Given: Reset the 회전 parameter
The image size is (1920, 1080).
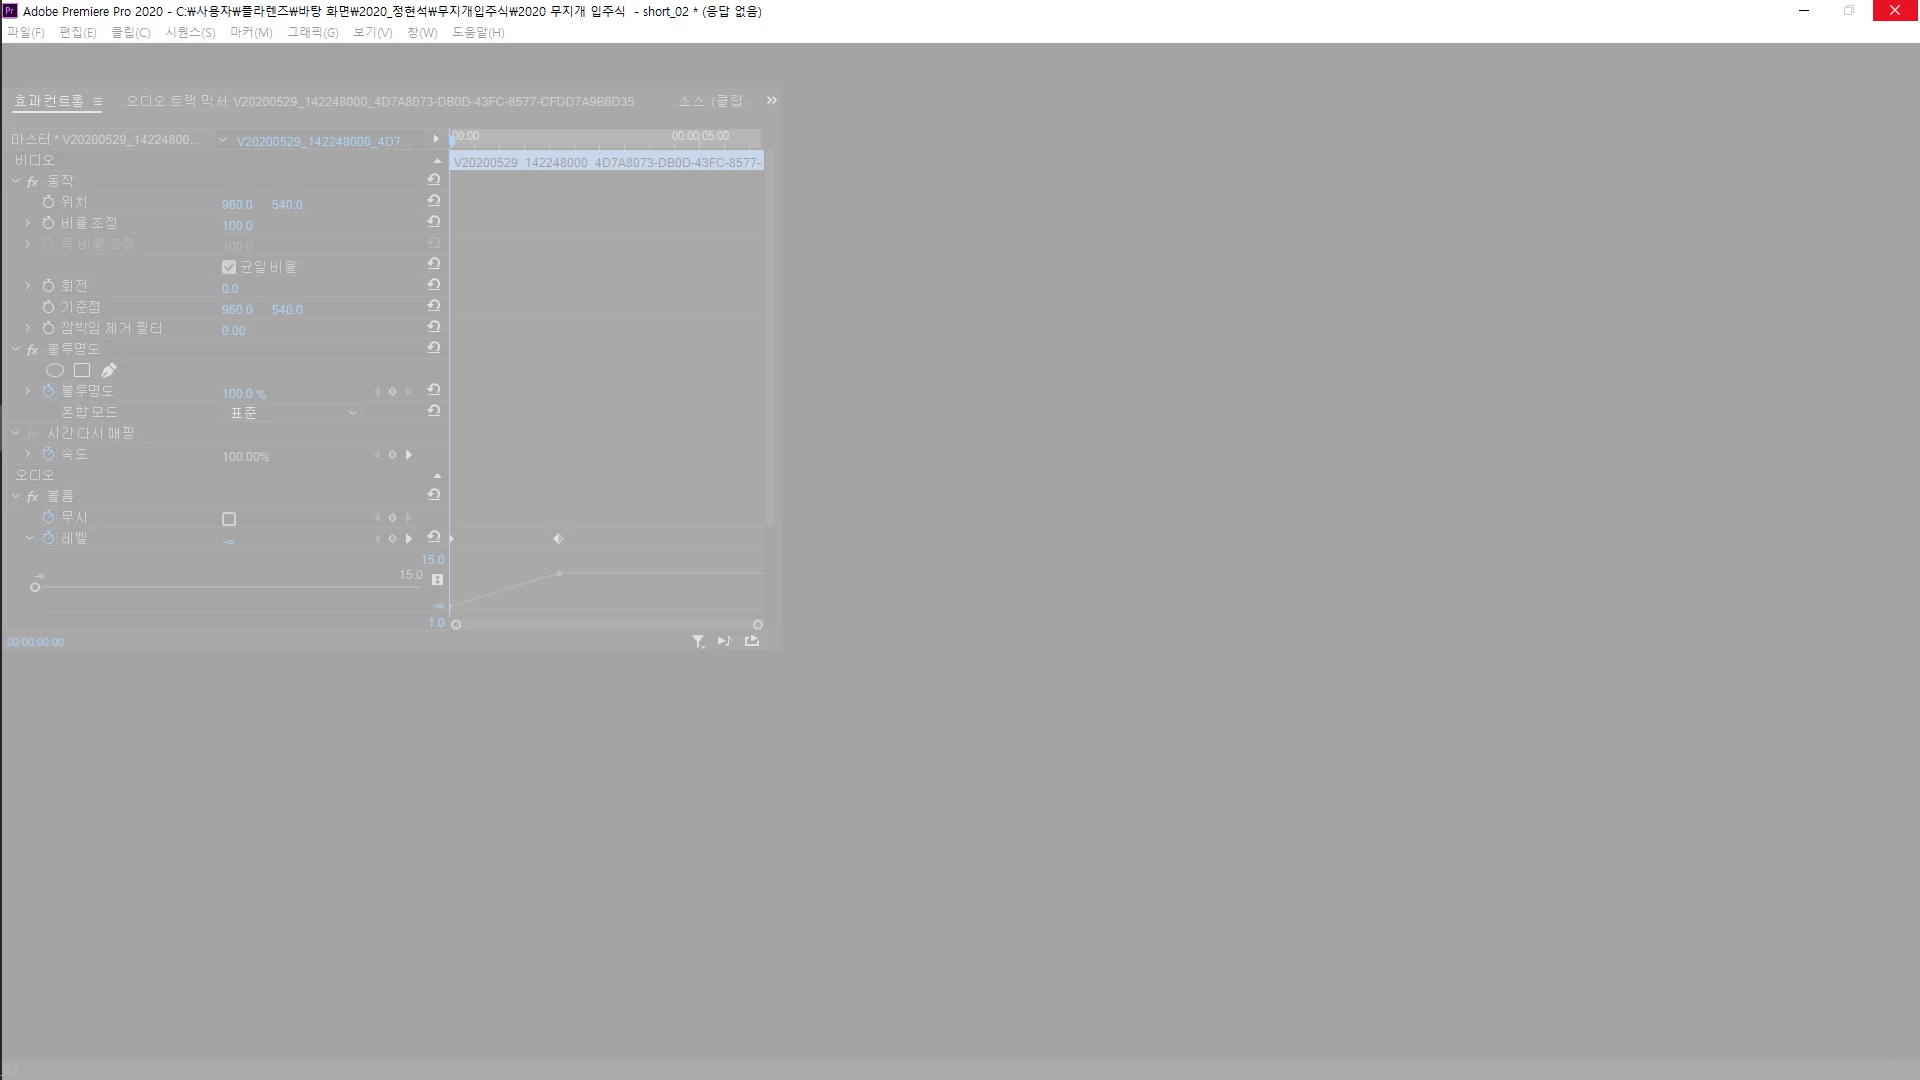Looking at the screenshot, I should click(x=434, y=285).
